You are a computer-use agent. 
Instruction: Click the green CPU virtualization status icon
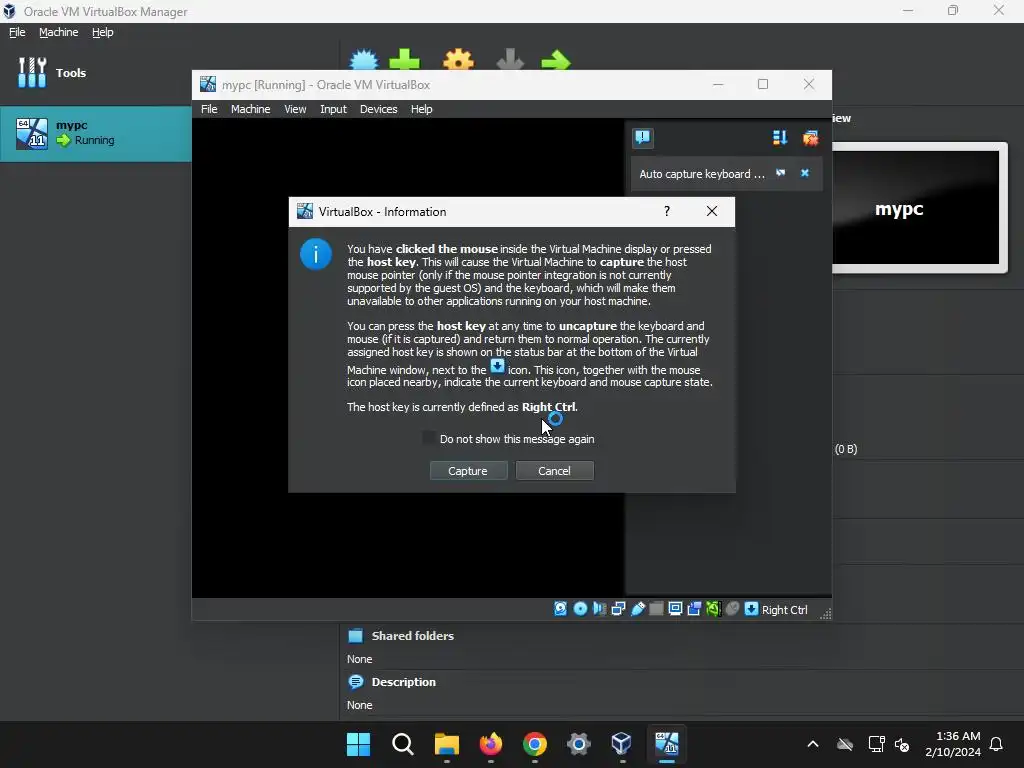point(713,609)
